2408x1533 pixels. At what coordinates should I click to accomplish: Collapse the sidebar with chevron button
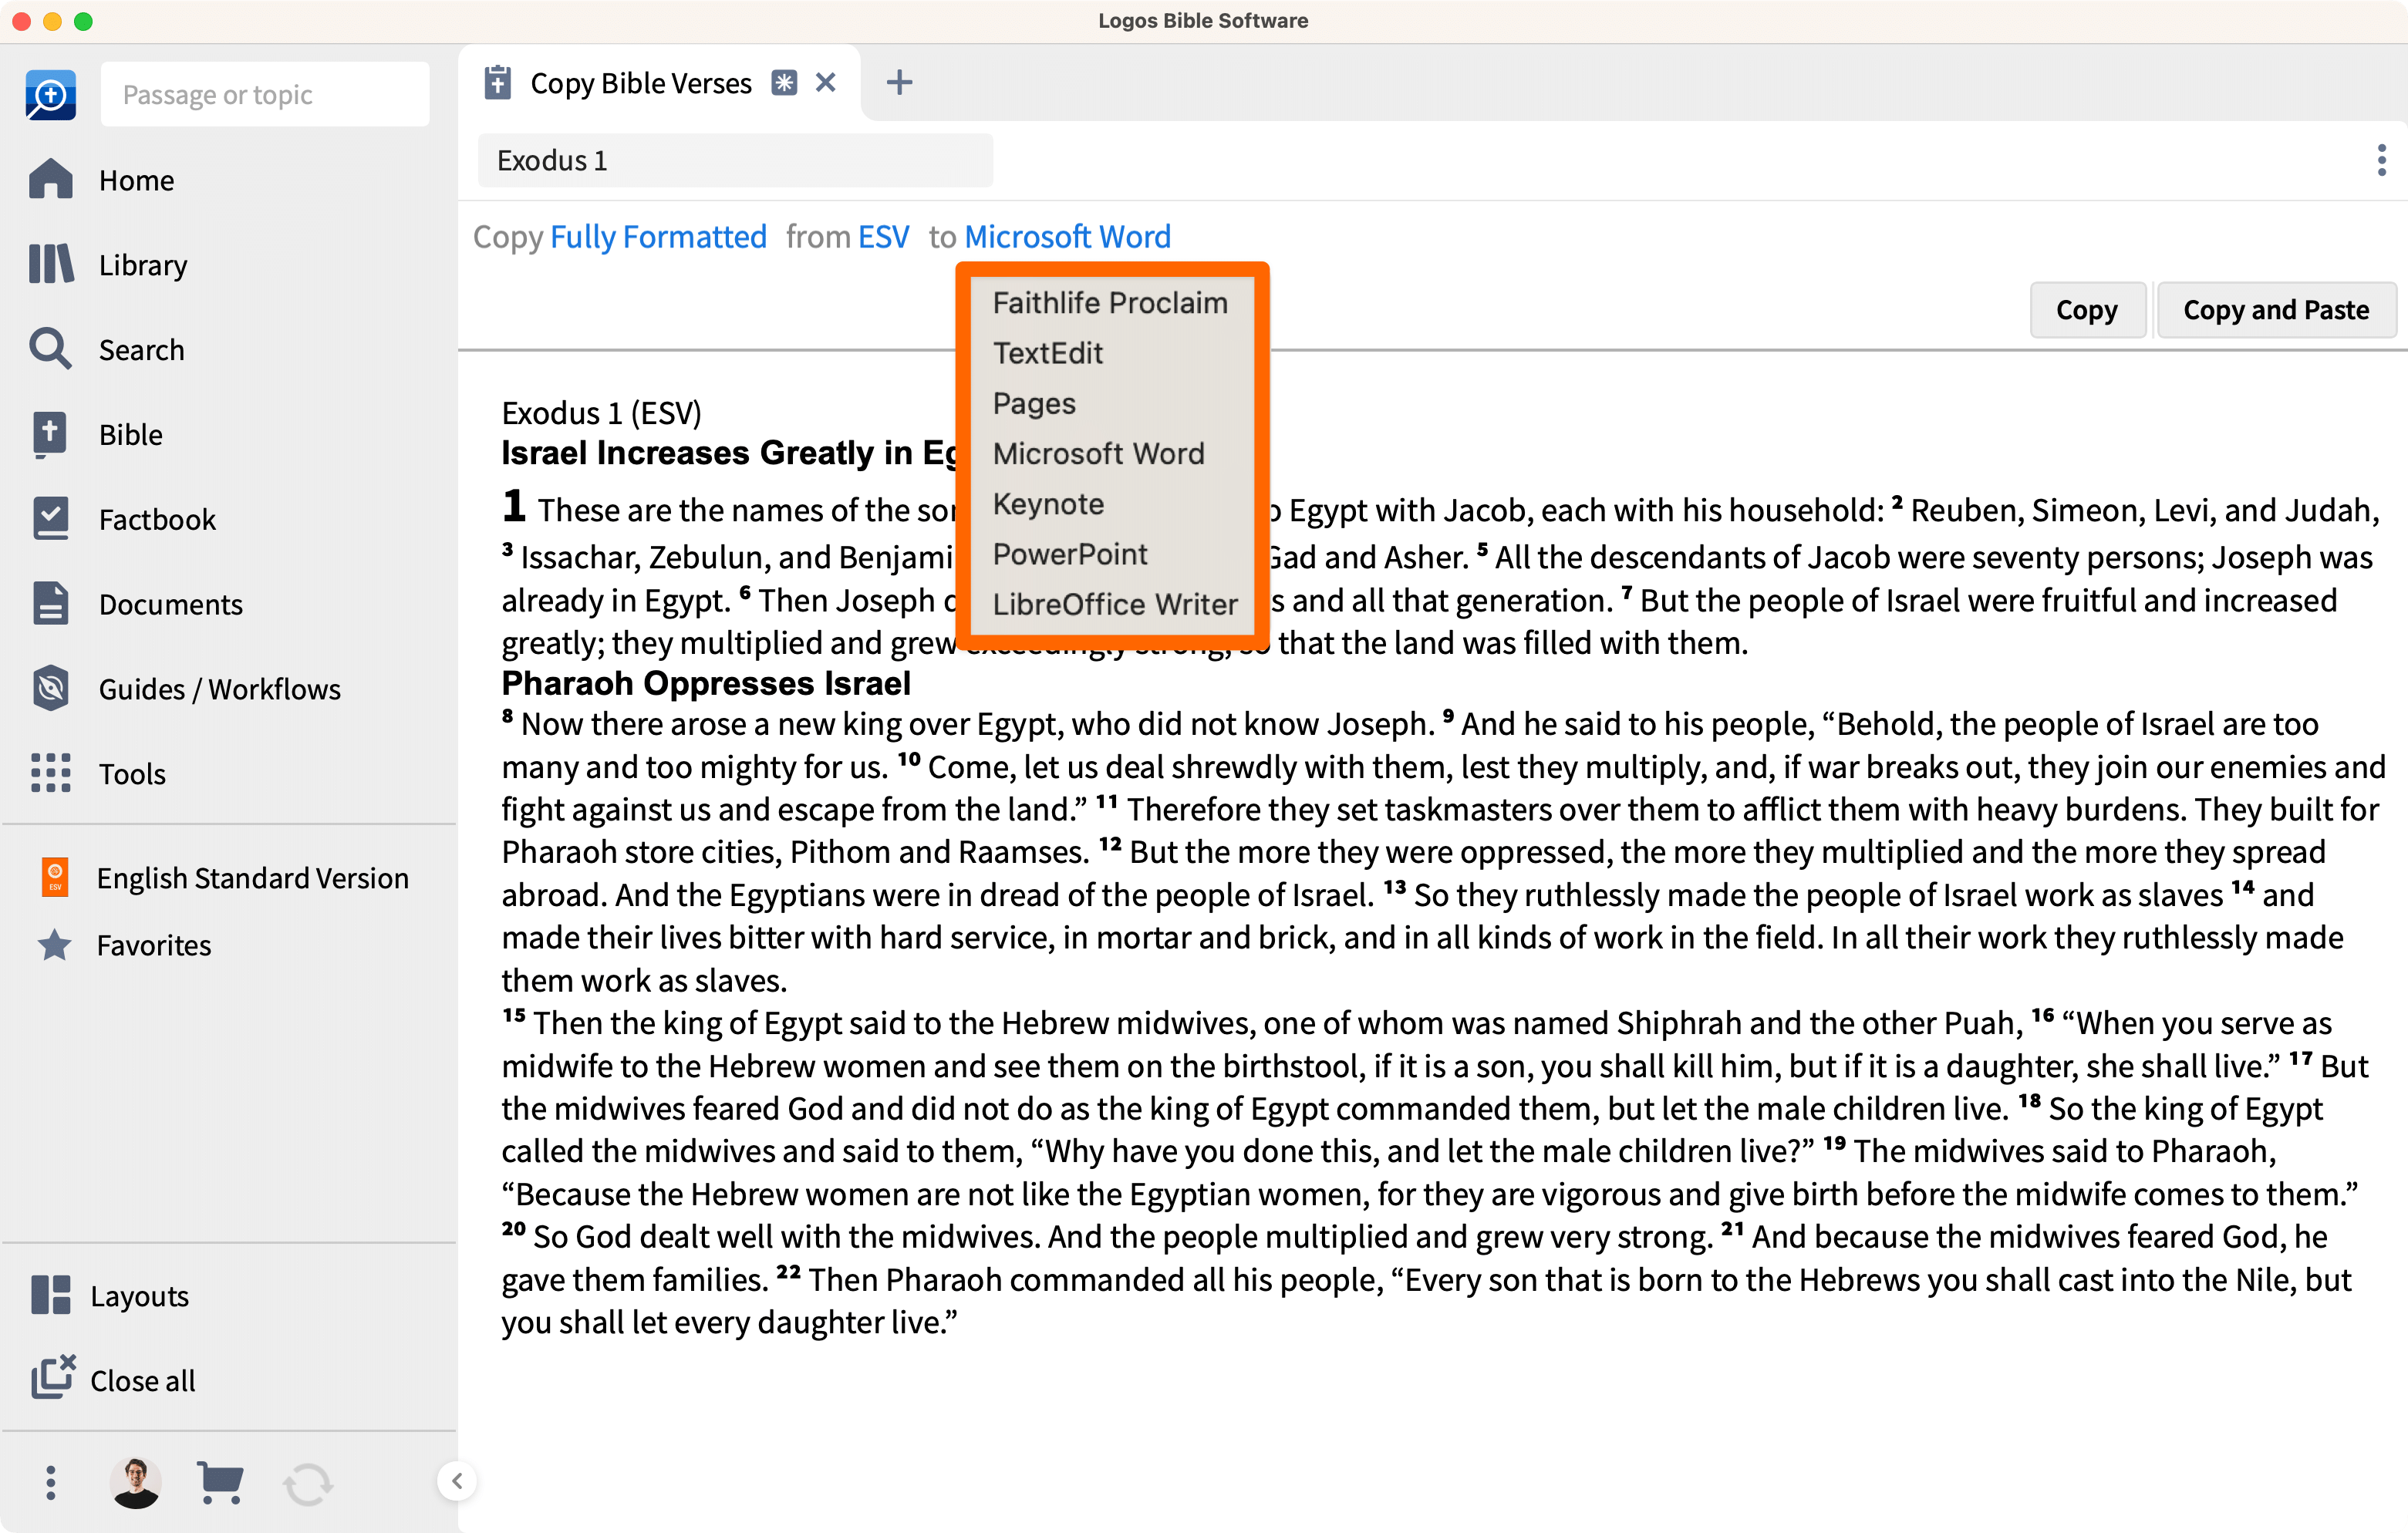click(457, 1481)
